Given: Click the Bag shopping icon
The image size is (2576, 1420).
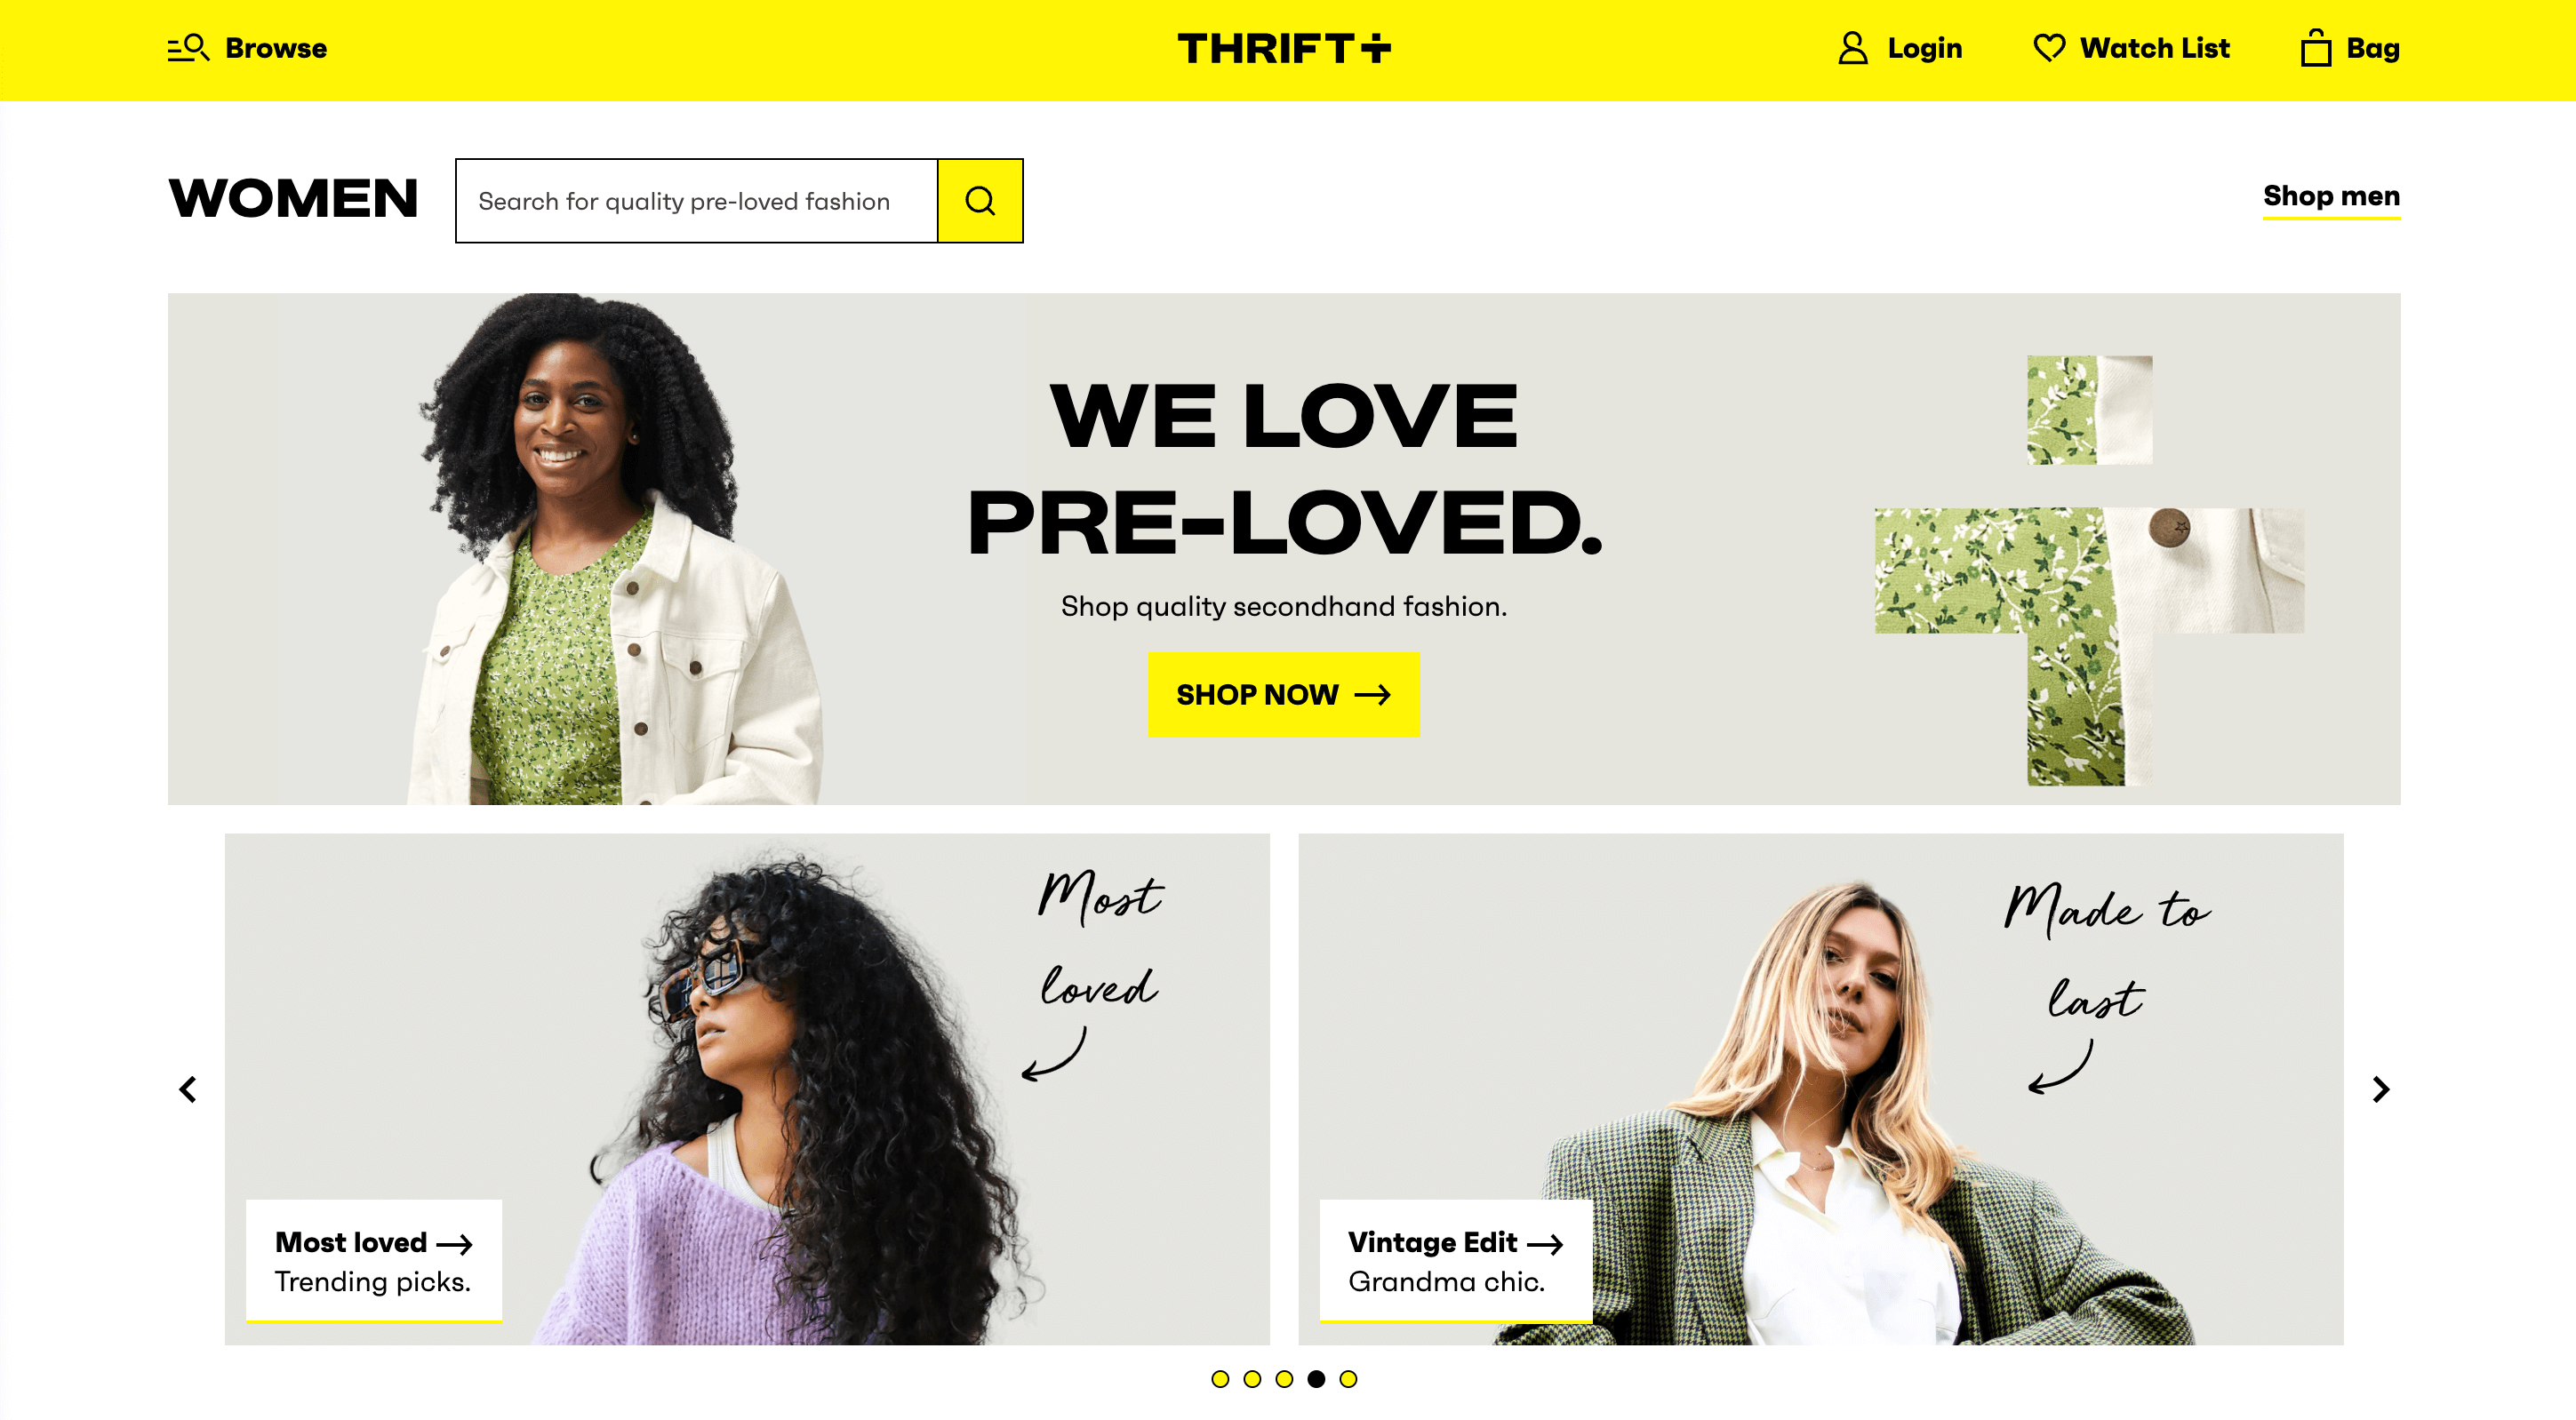Looking at the screenshot, I should (2314, 47).
